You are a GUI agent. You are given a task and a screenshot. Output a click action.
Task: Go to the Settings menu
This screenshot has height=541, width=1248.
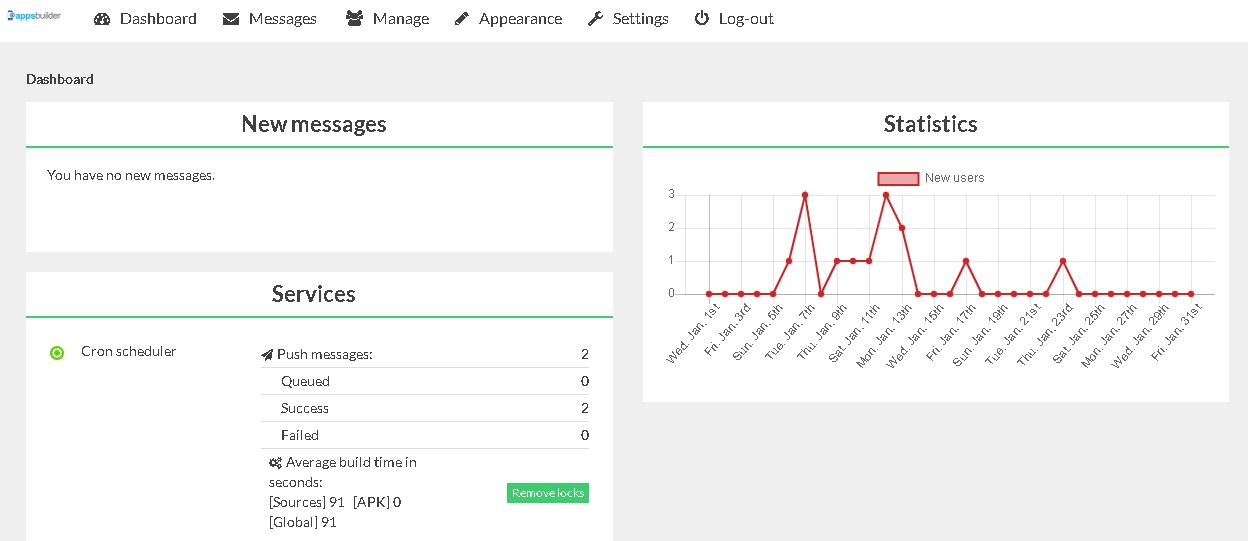tap(640, 19)
